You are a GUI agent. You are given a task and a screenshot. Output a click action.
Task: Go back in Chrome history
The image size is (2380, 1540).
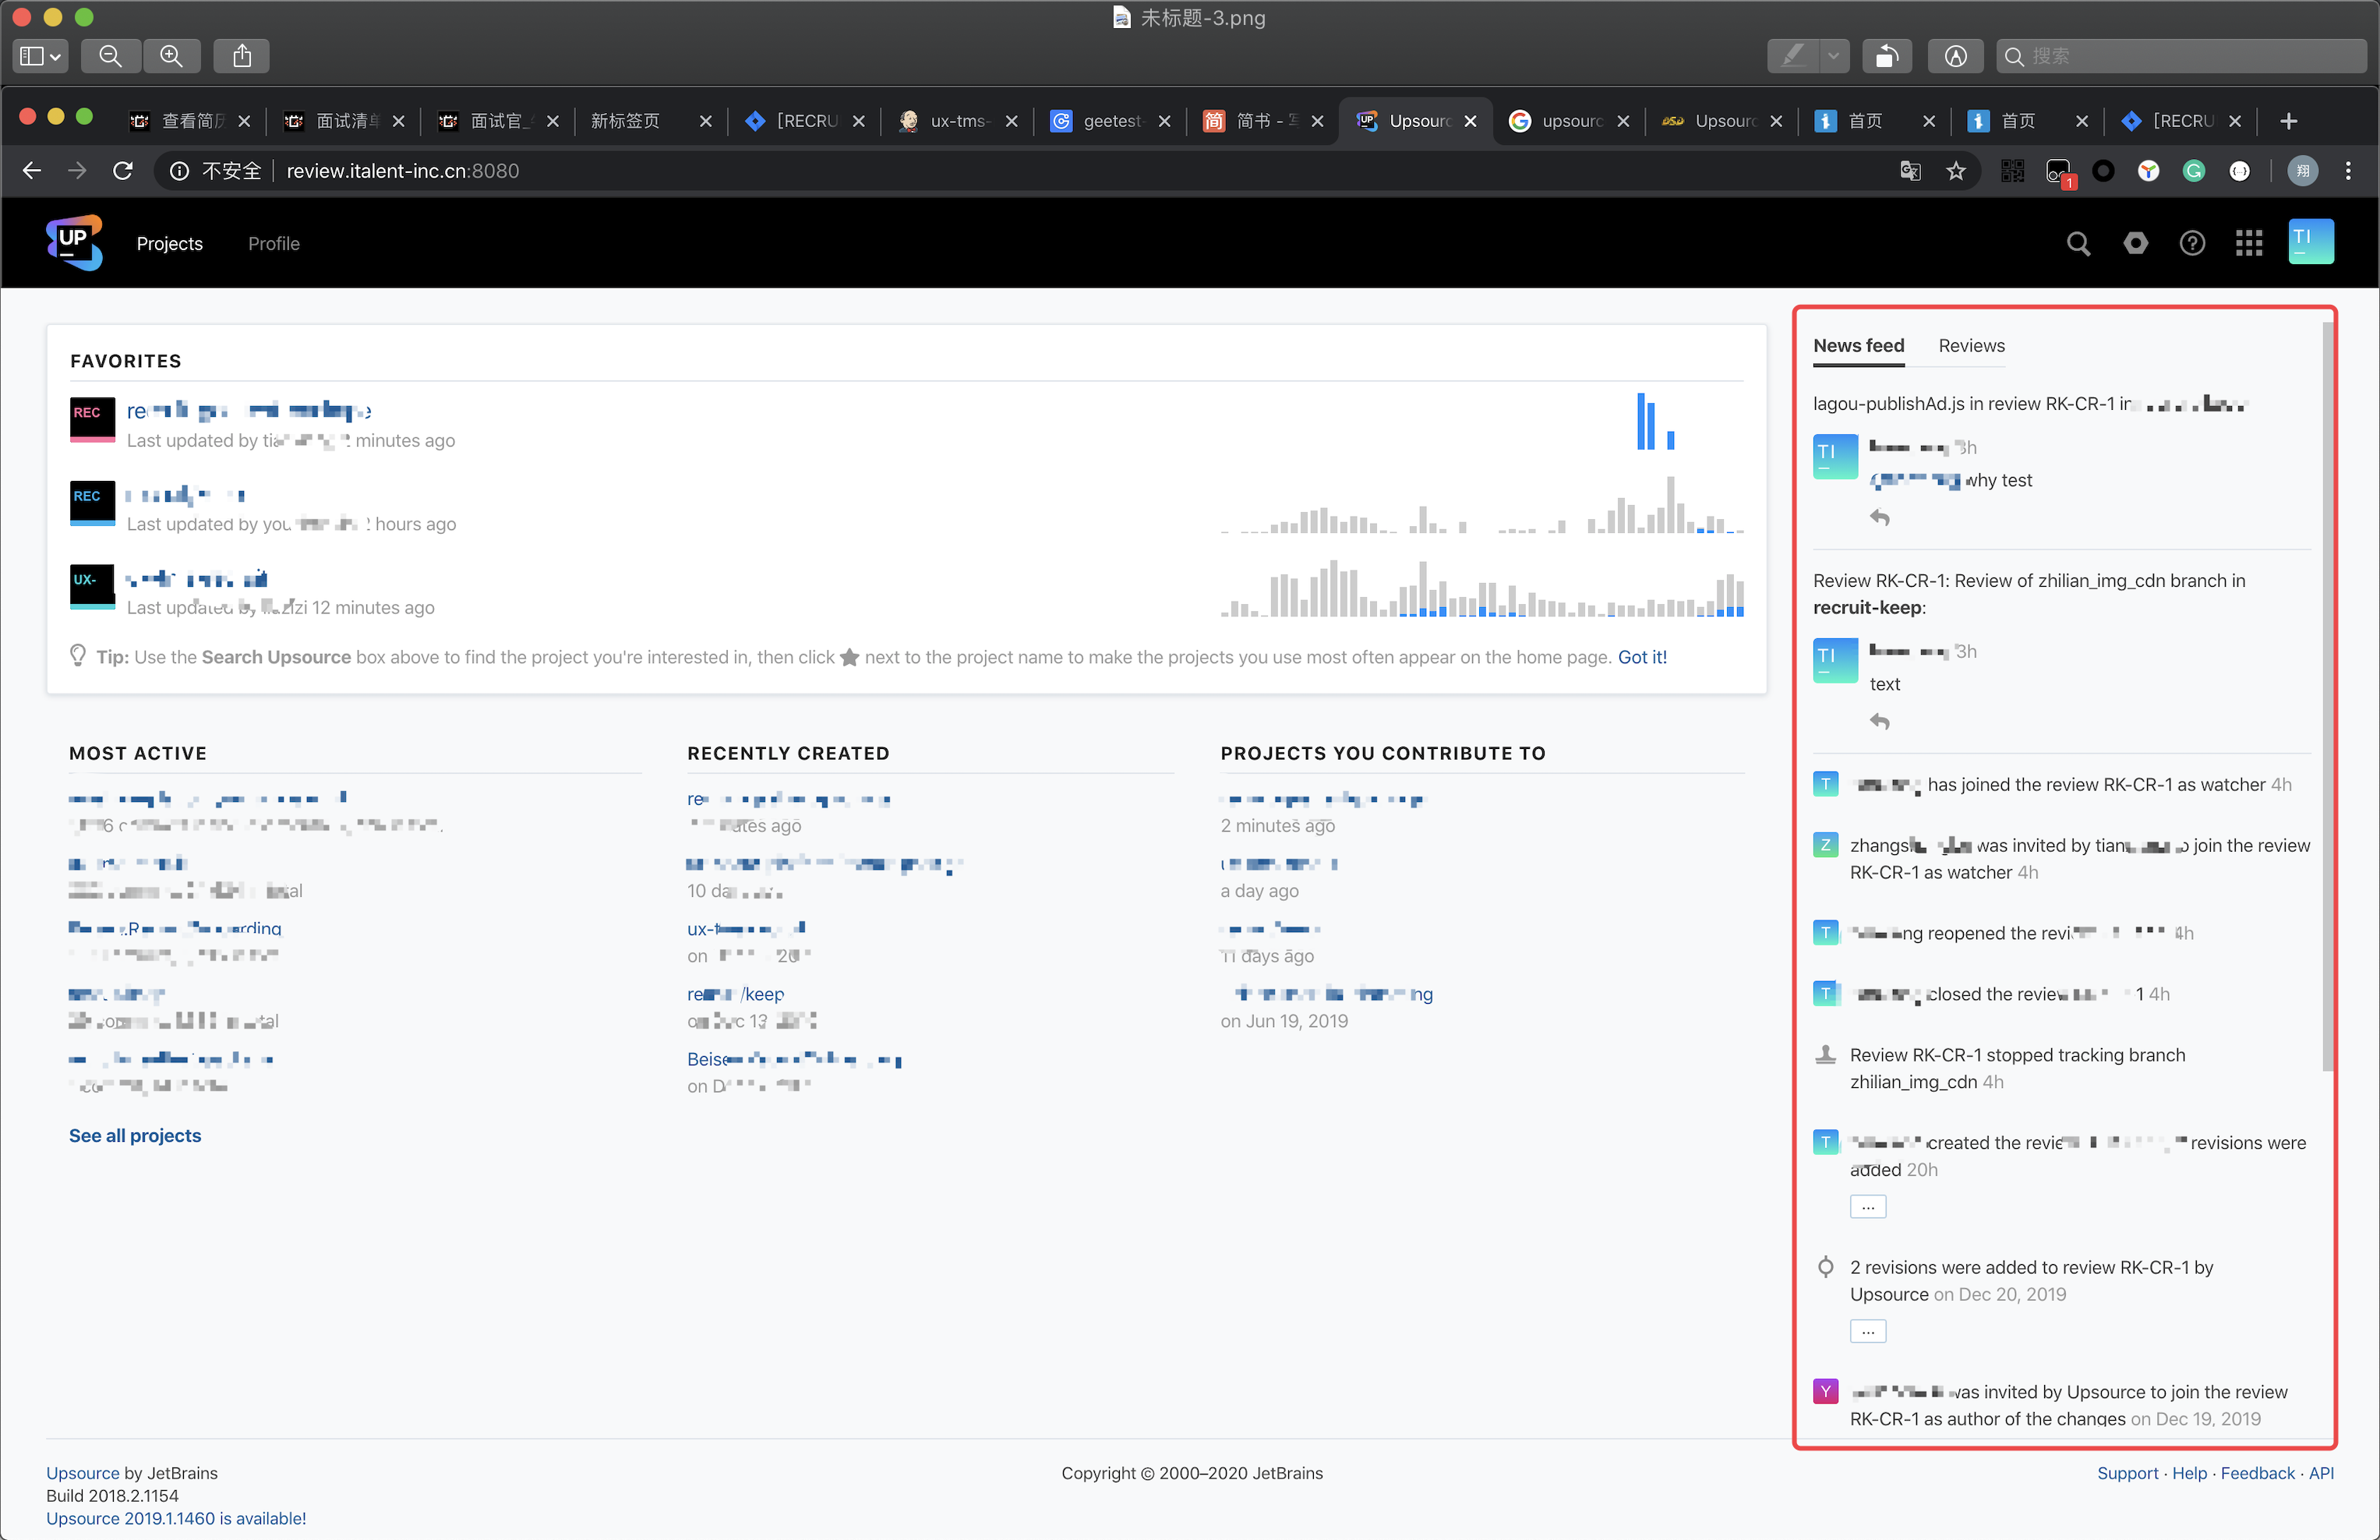(x=32, y=171)
